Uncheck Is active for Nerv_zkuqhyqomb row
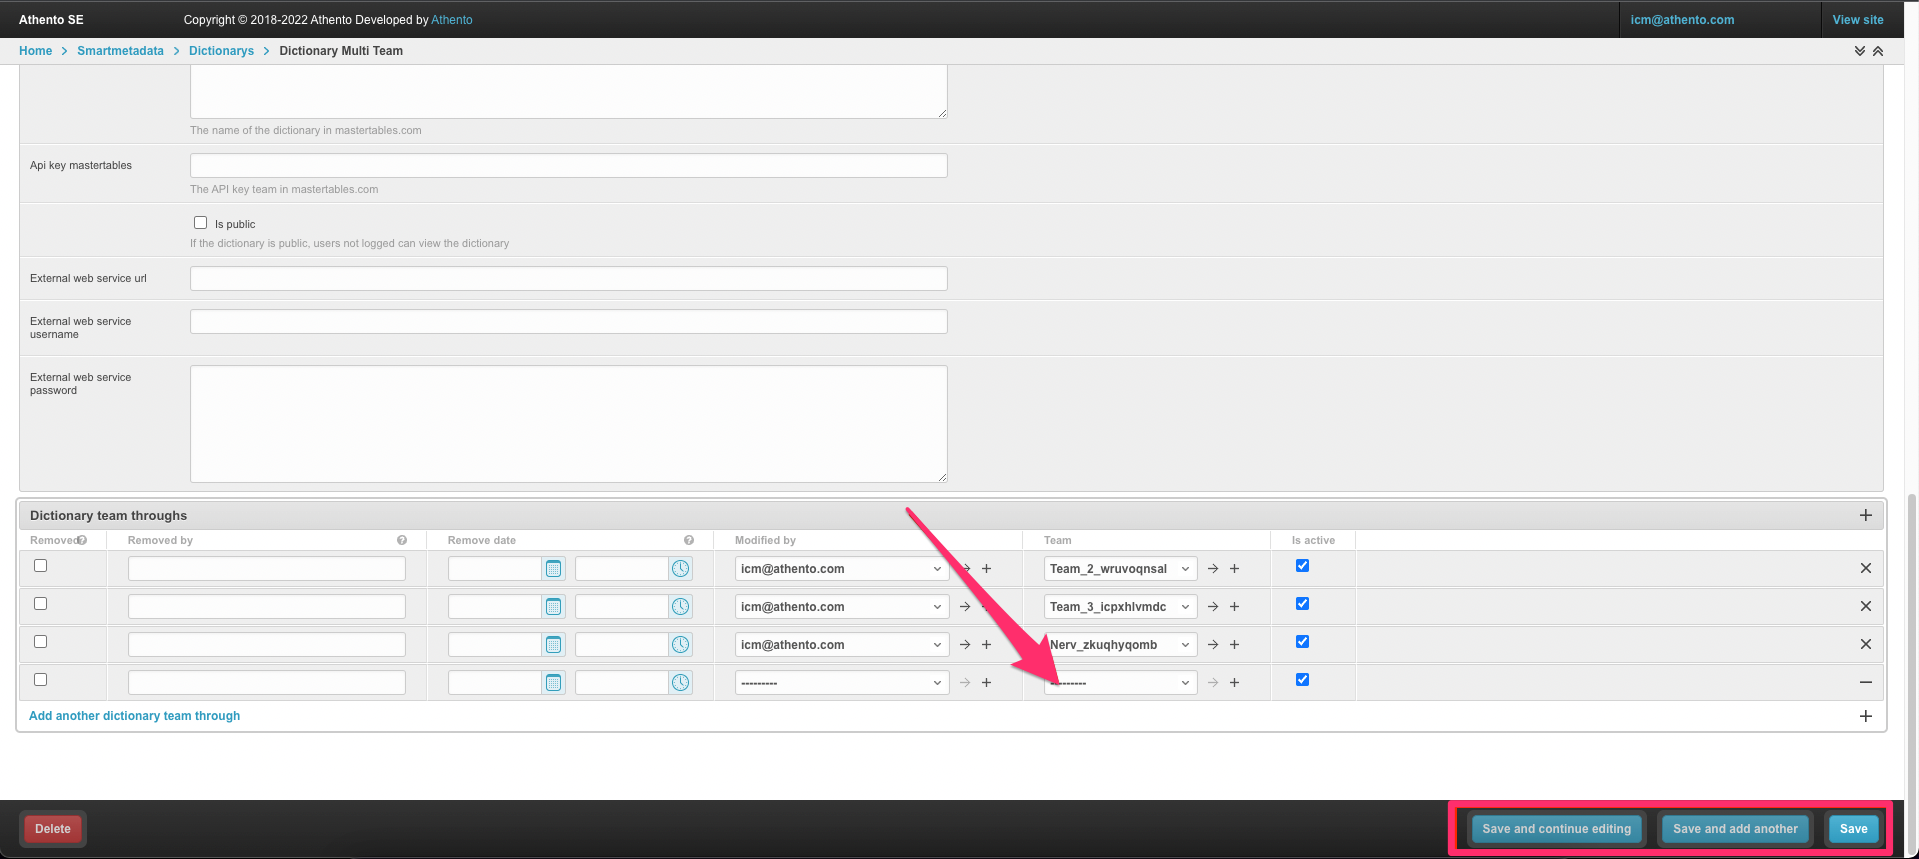Image resolution: width=1919 pixels, height=859 pixels. tap(1302, 642)
